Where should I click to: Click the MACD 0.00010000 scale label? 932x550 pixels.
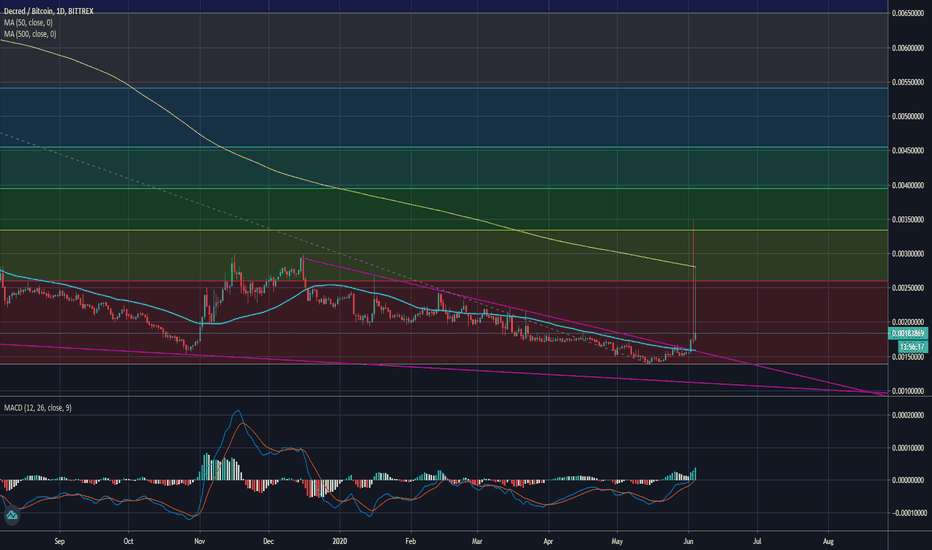pyautogui.click(x=908, y=448)
